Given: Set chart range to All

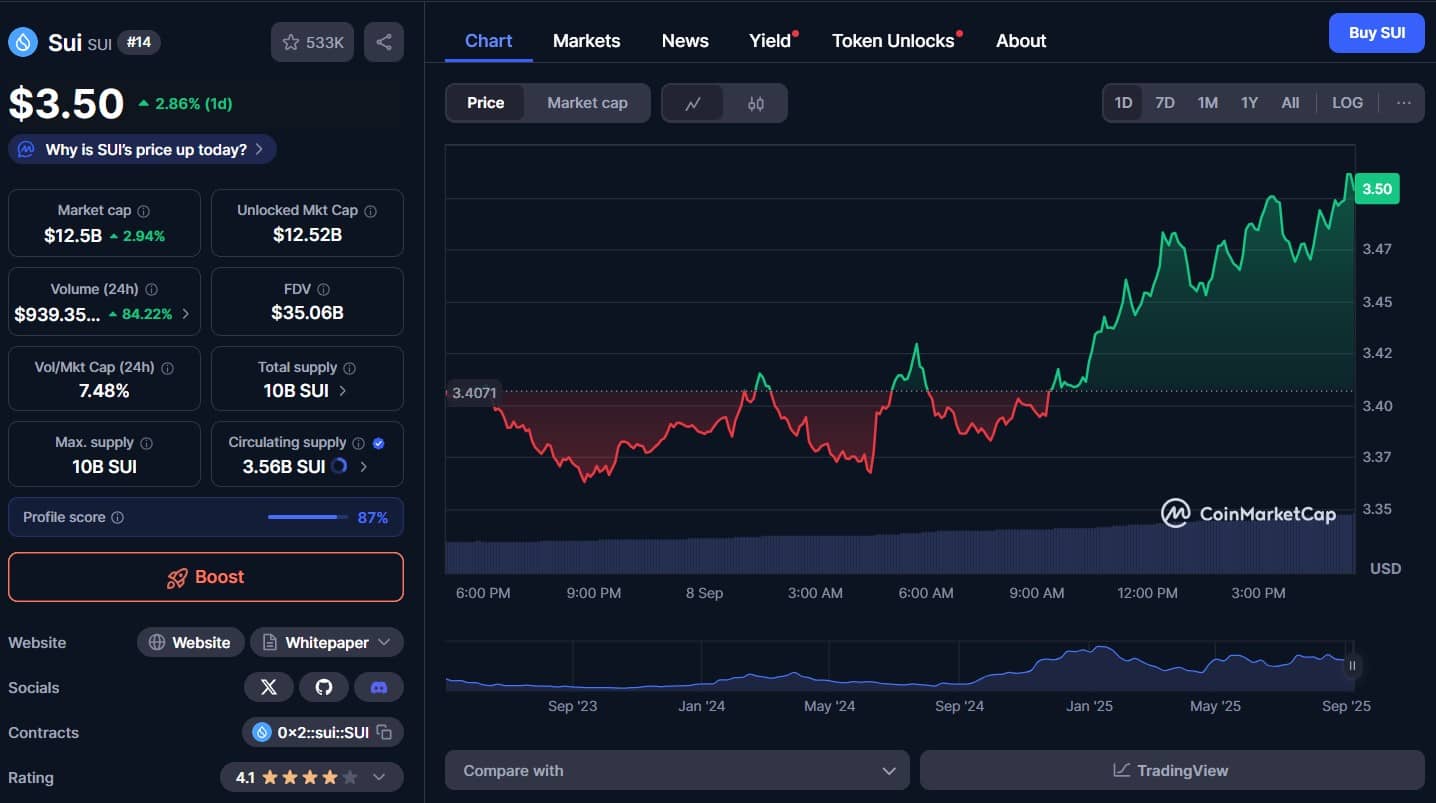Looking at the screenshot, I should click(1290, 103).
